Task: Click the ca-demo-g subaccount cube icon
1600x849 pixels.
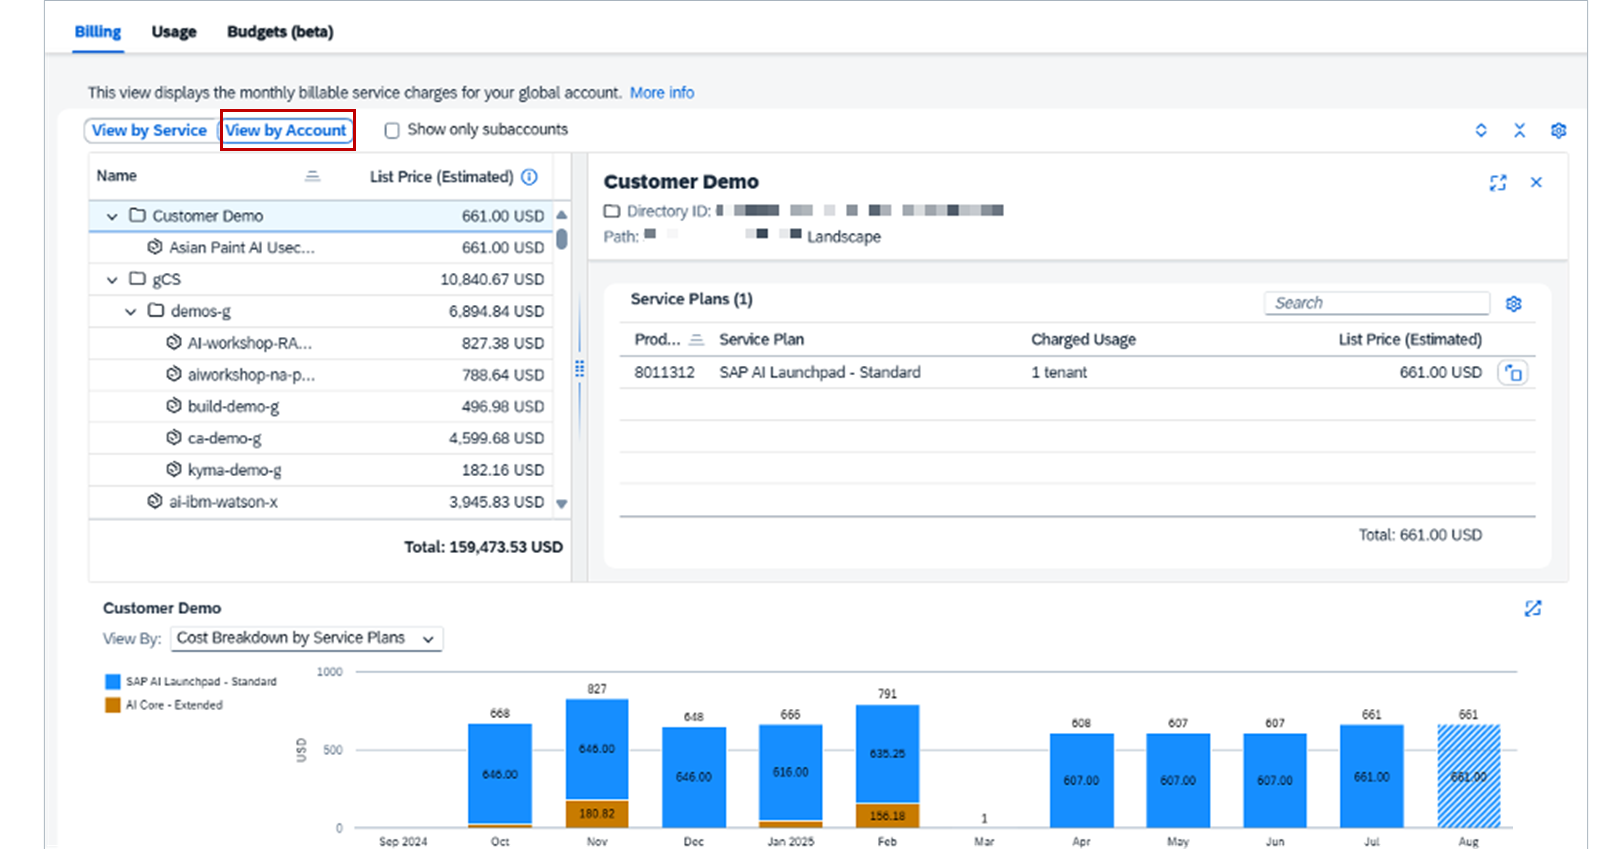Action: [x=174, y=437]
